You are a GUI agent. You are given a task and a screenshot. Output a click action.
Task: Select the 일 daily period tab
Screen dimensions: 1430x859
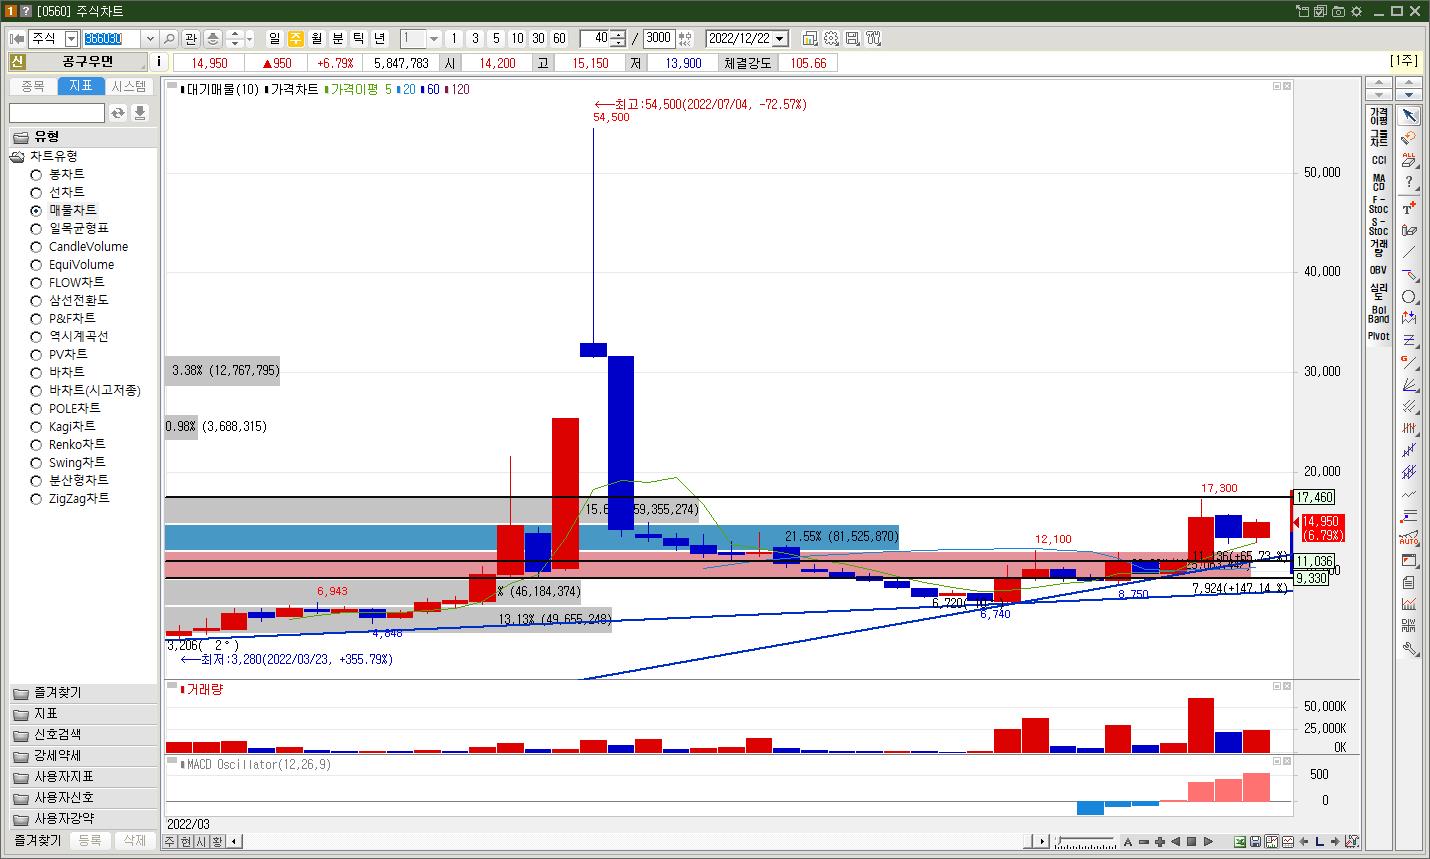[275, 38]
